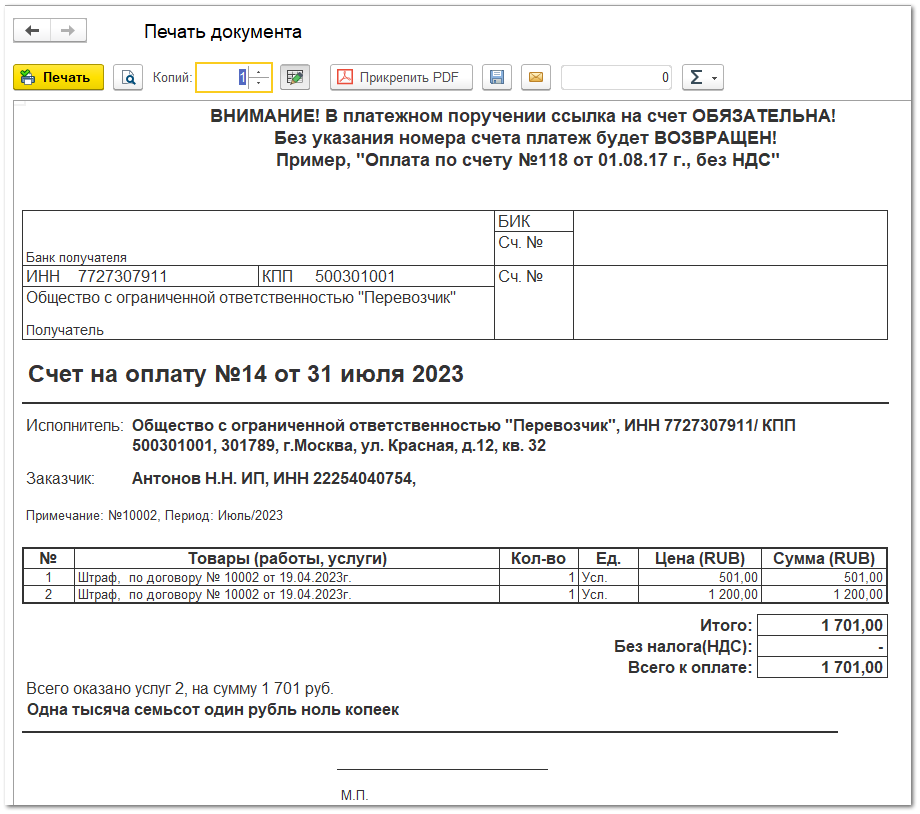The width and height of the screenshot is (920, 814).
Task: Click the Всего к оплате amount cell
Action: [x=821, y=667]
